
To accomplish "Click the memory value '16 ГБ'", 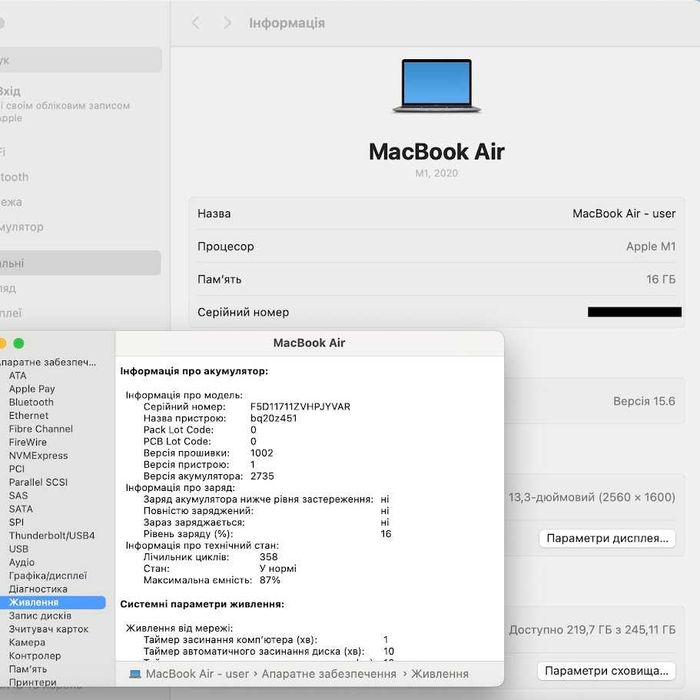I will click(x=661, y=279).
